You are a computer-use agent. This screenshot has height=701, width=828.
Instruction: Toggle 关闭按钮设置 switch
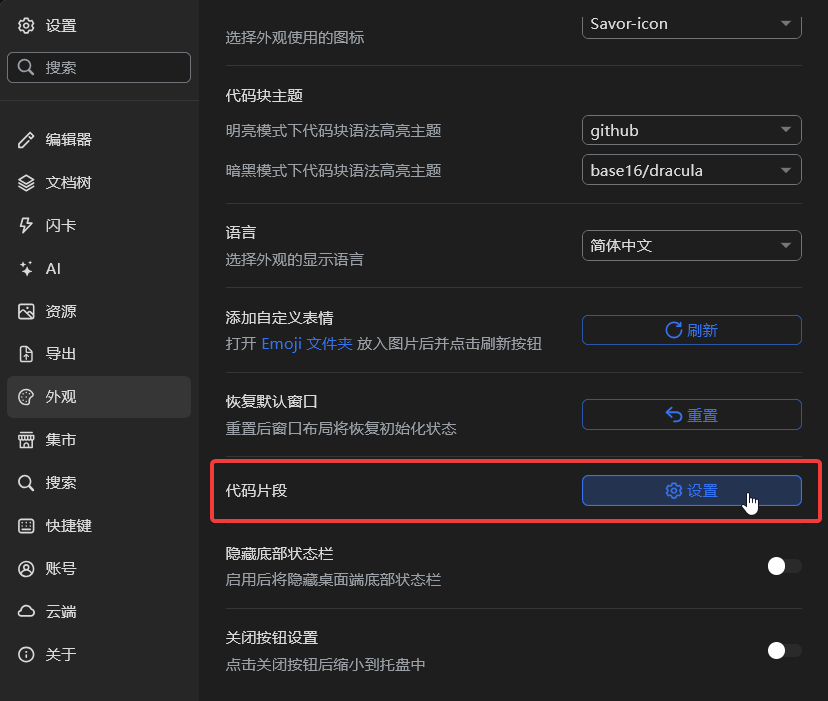(784, 650)
